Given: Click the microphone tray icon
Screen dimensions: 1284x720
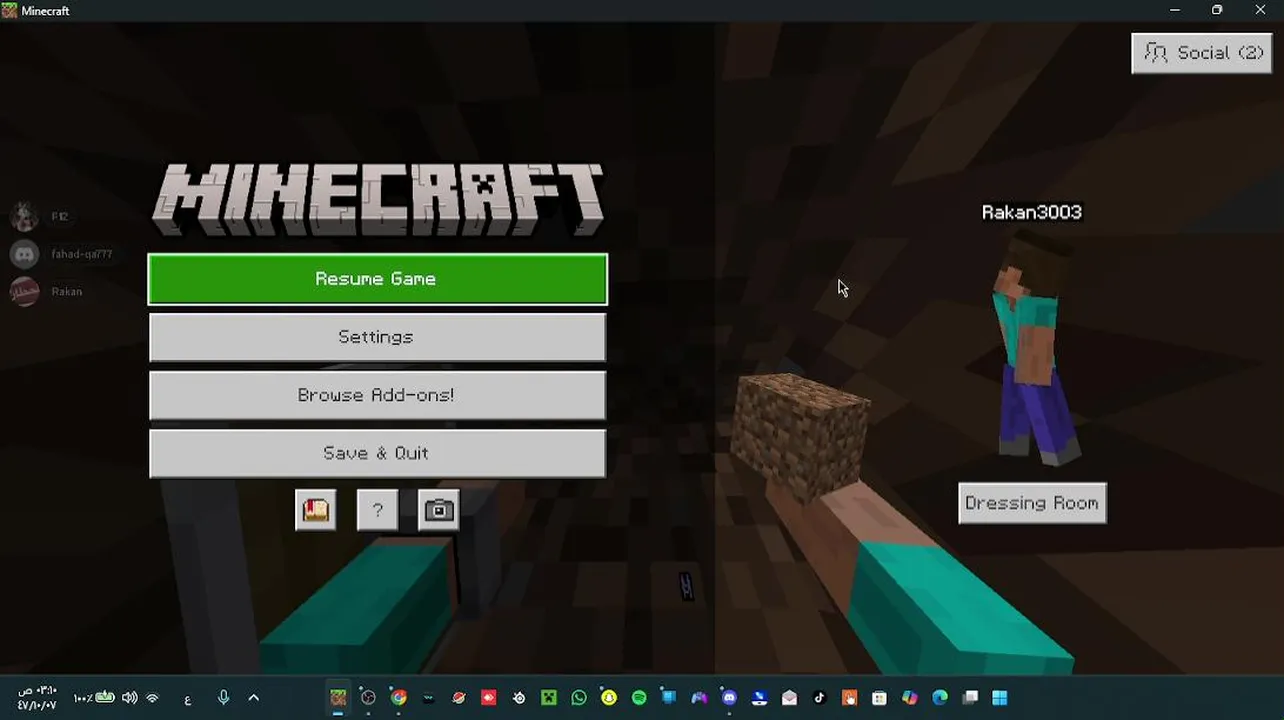Looking at the screenshot, I should (x=224, y=698).
